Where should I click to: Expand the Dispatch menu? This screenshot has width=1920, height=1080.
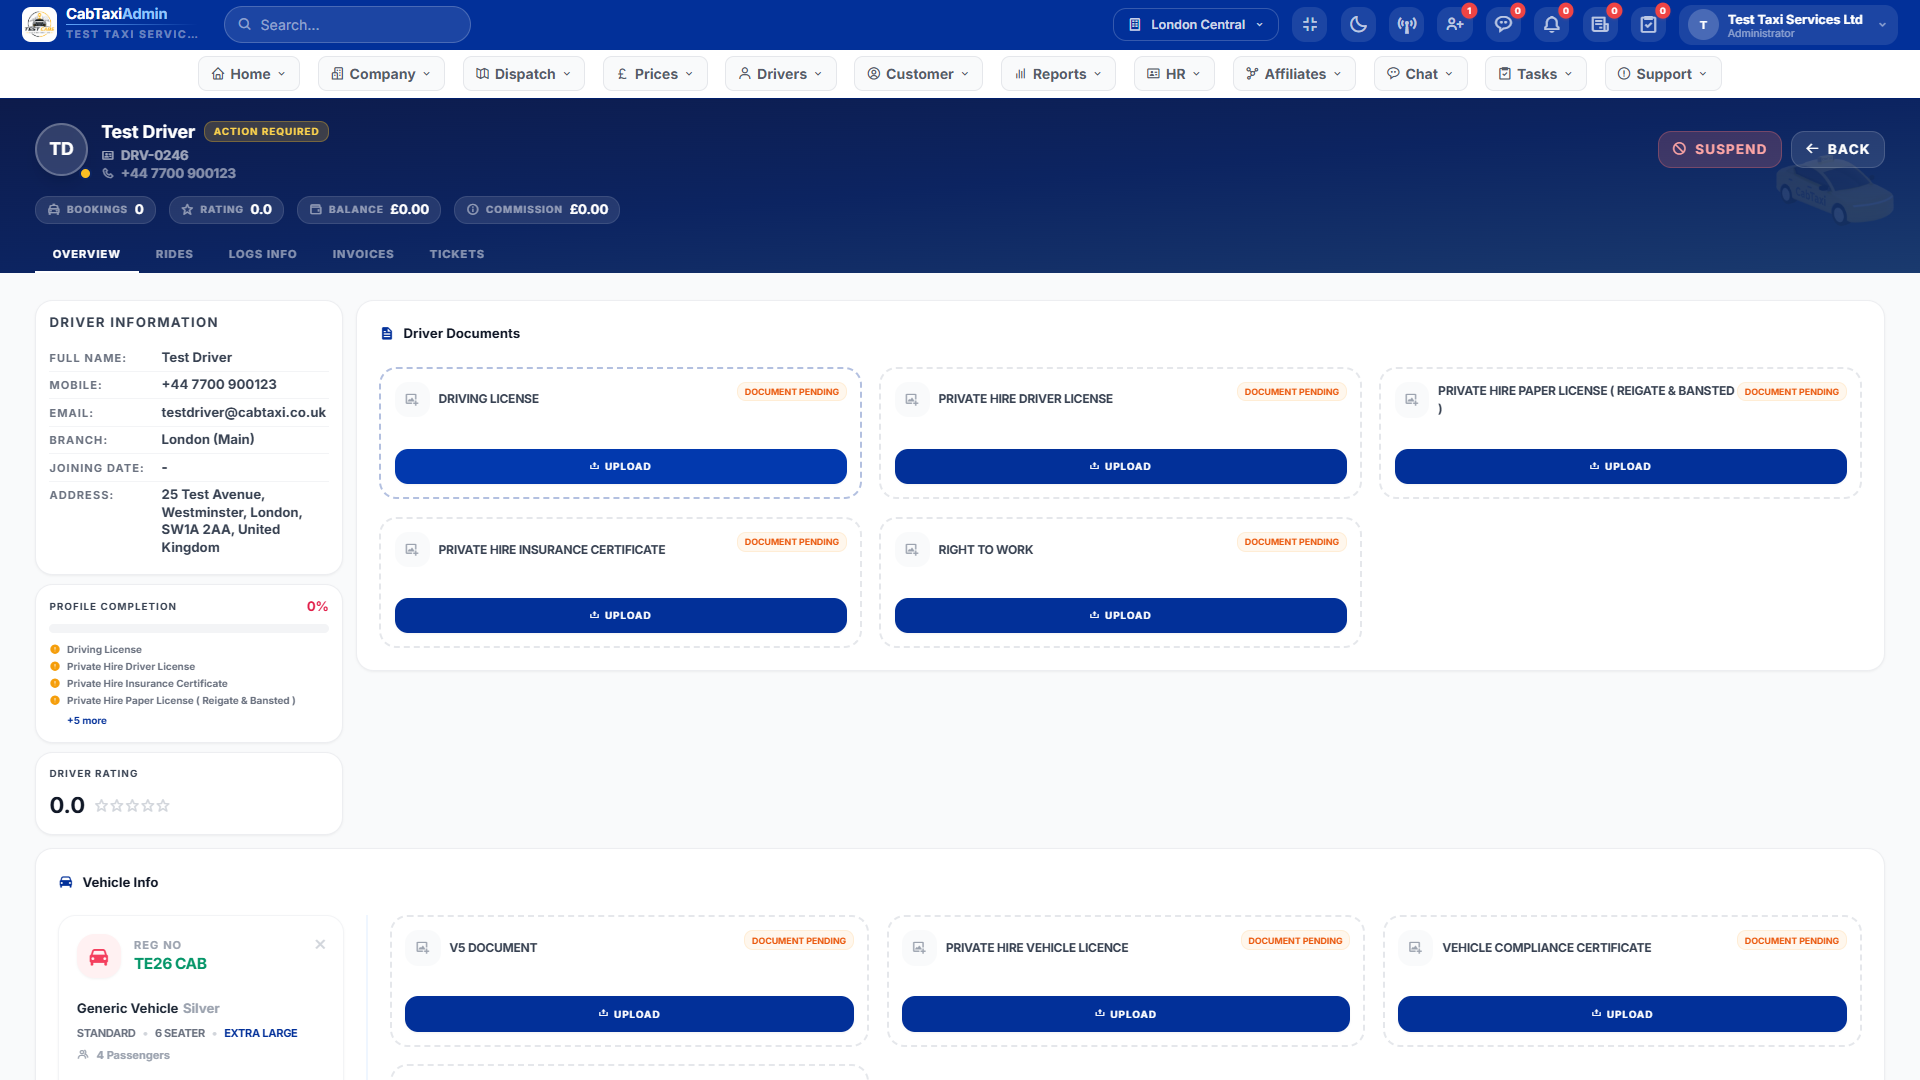(524, 73)
